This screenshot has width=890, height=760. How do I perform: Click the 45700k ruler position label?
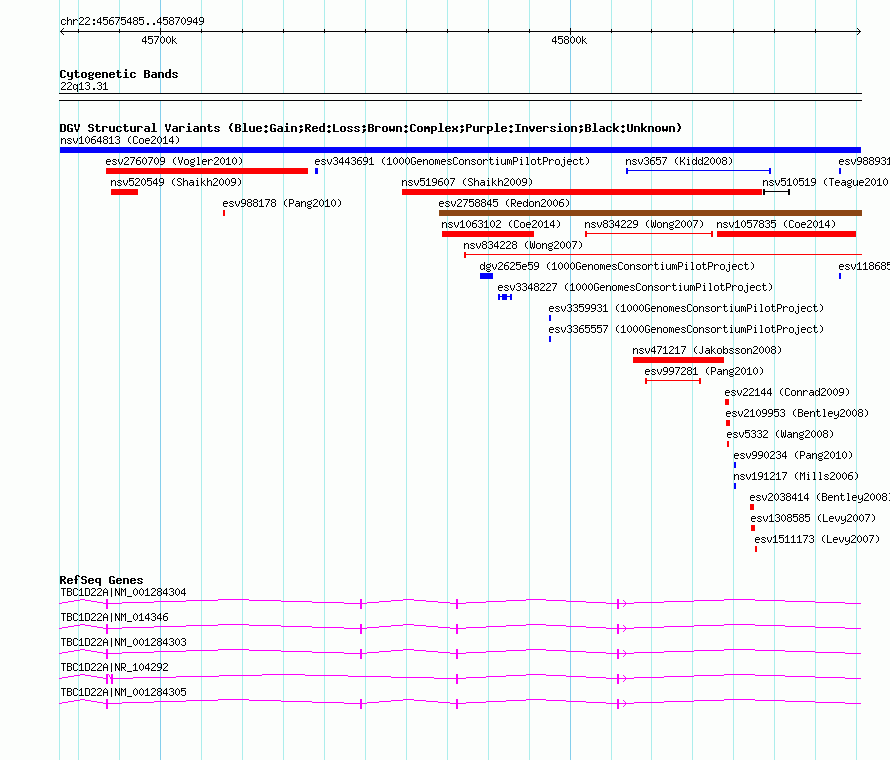click(x=159, y=40)
